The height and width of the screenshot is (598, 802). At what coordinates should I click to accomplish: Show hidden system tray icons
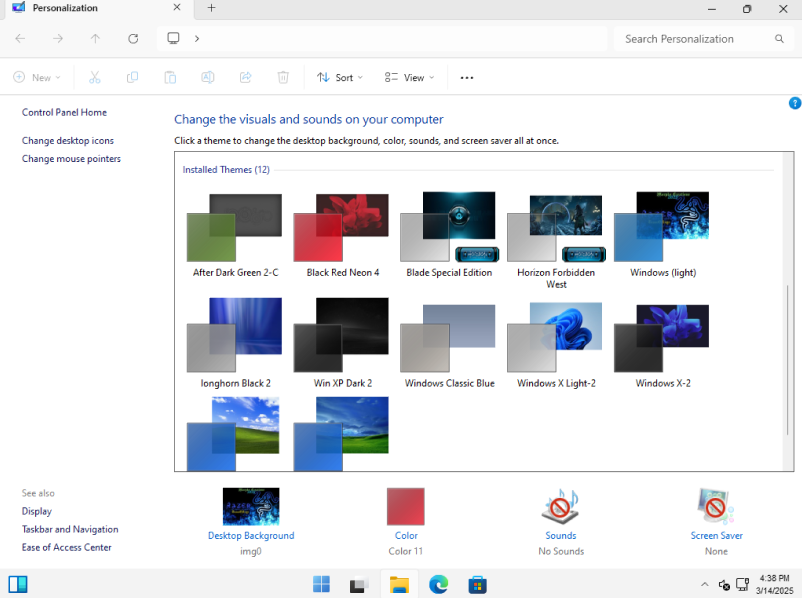click(705, 584)
